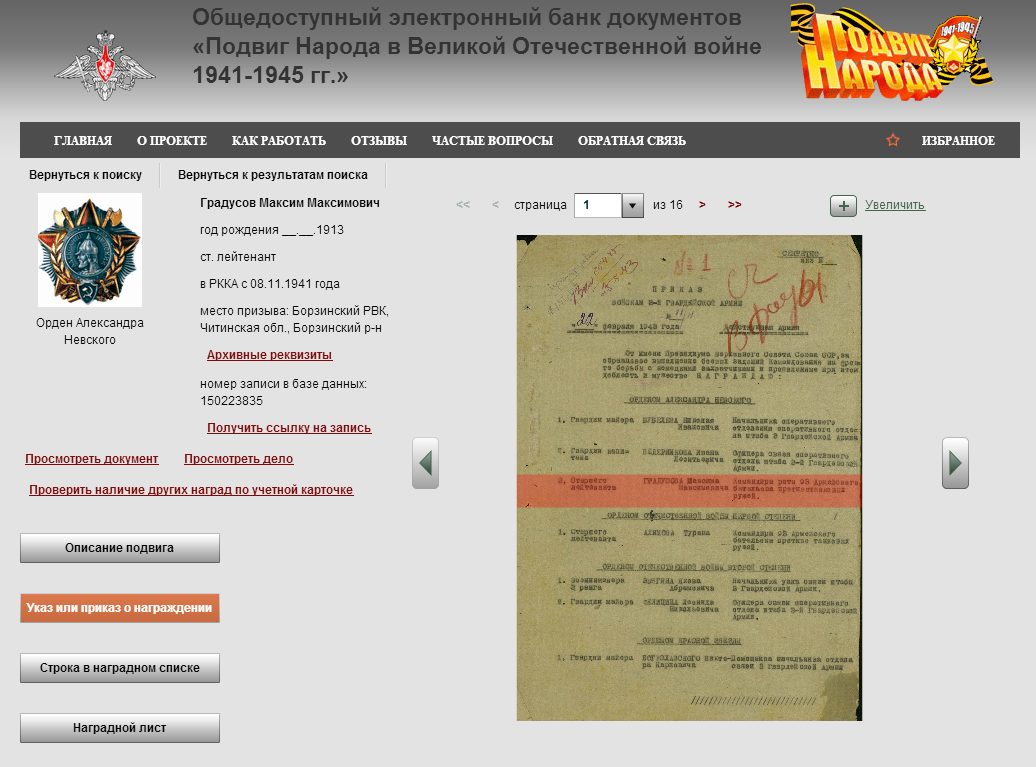This screenshot has height=767, width=1036.
Task: Click the page number input field
Action: (x=598, y=206)
